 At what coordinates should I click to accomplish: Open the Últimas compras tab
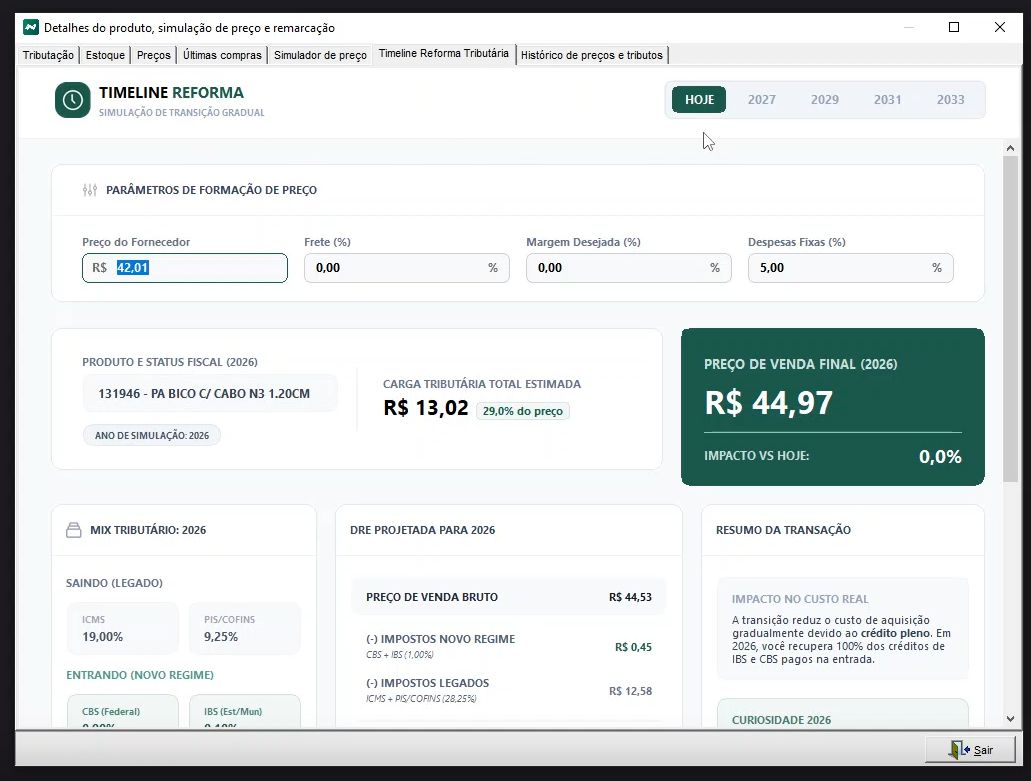pyautogui.click(x=222, y=55)
